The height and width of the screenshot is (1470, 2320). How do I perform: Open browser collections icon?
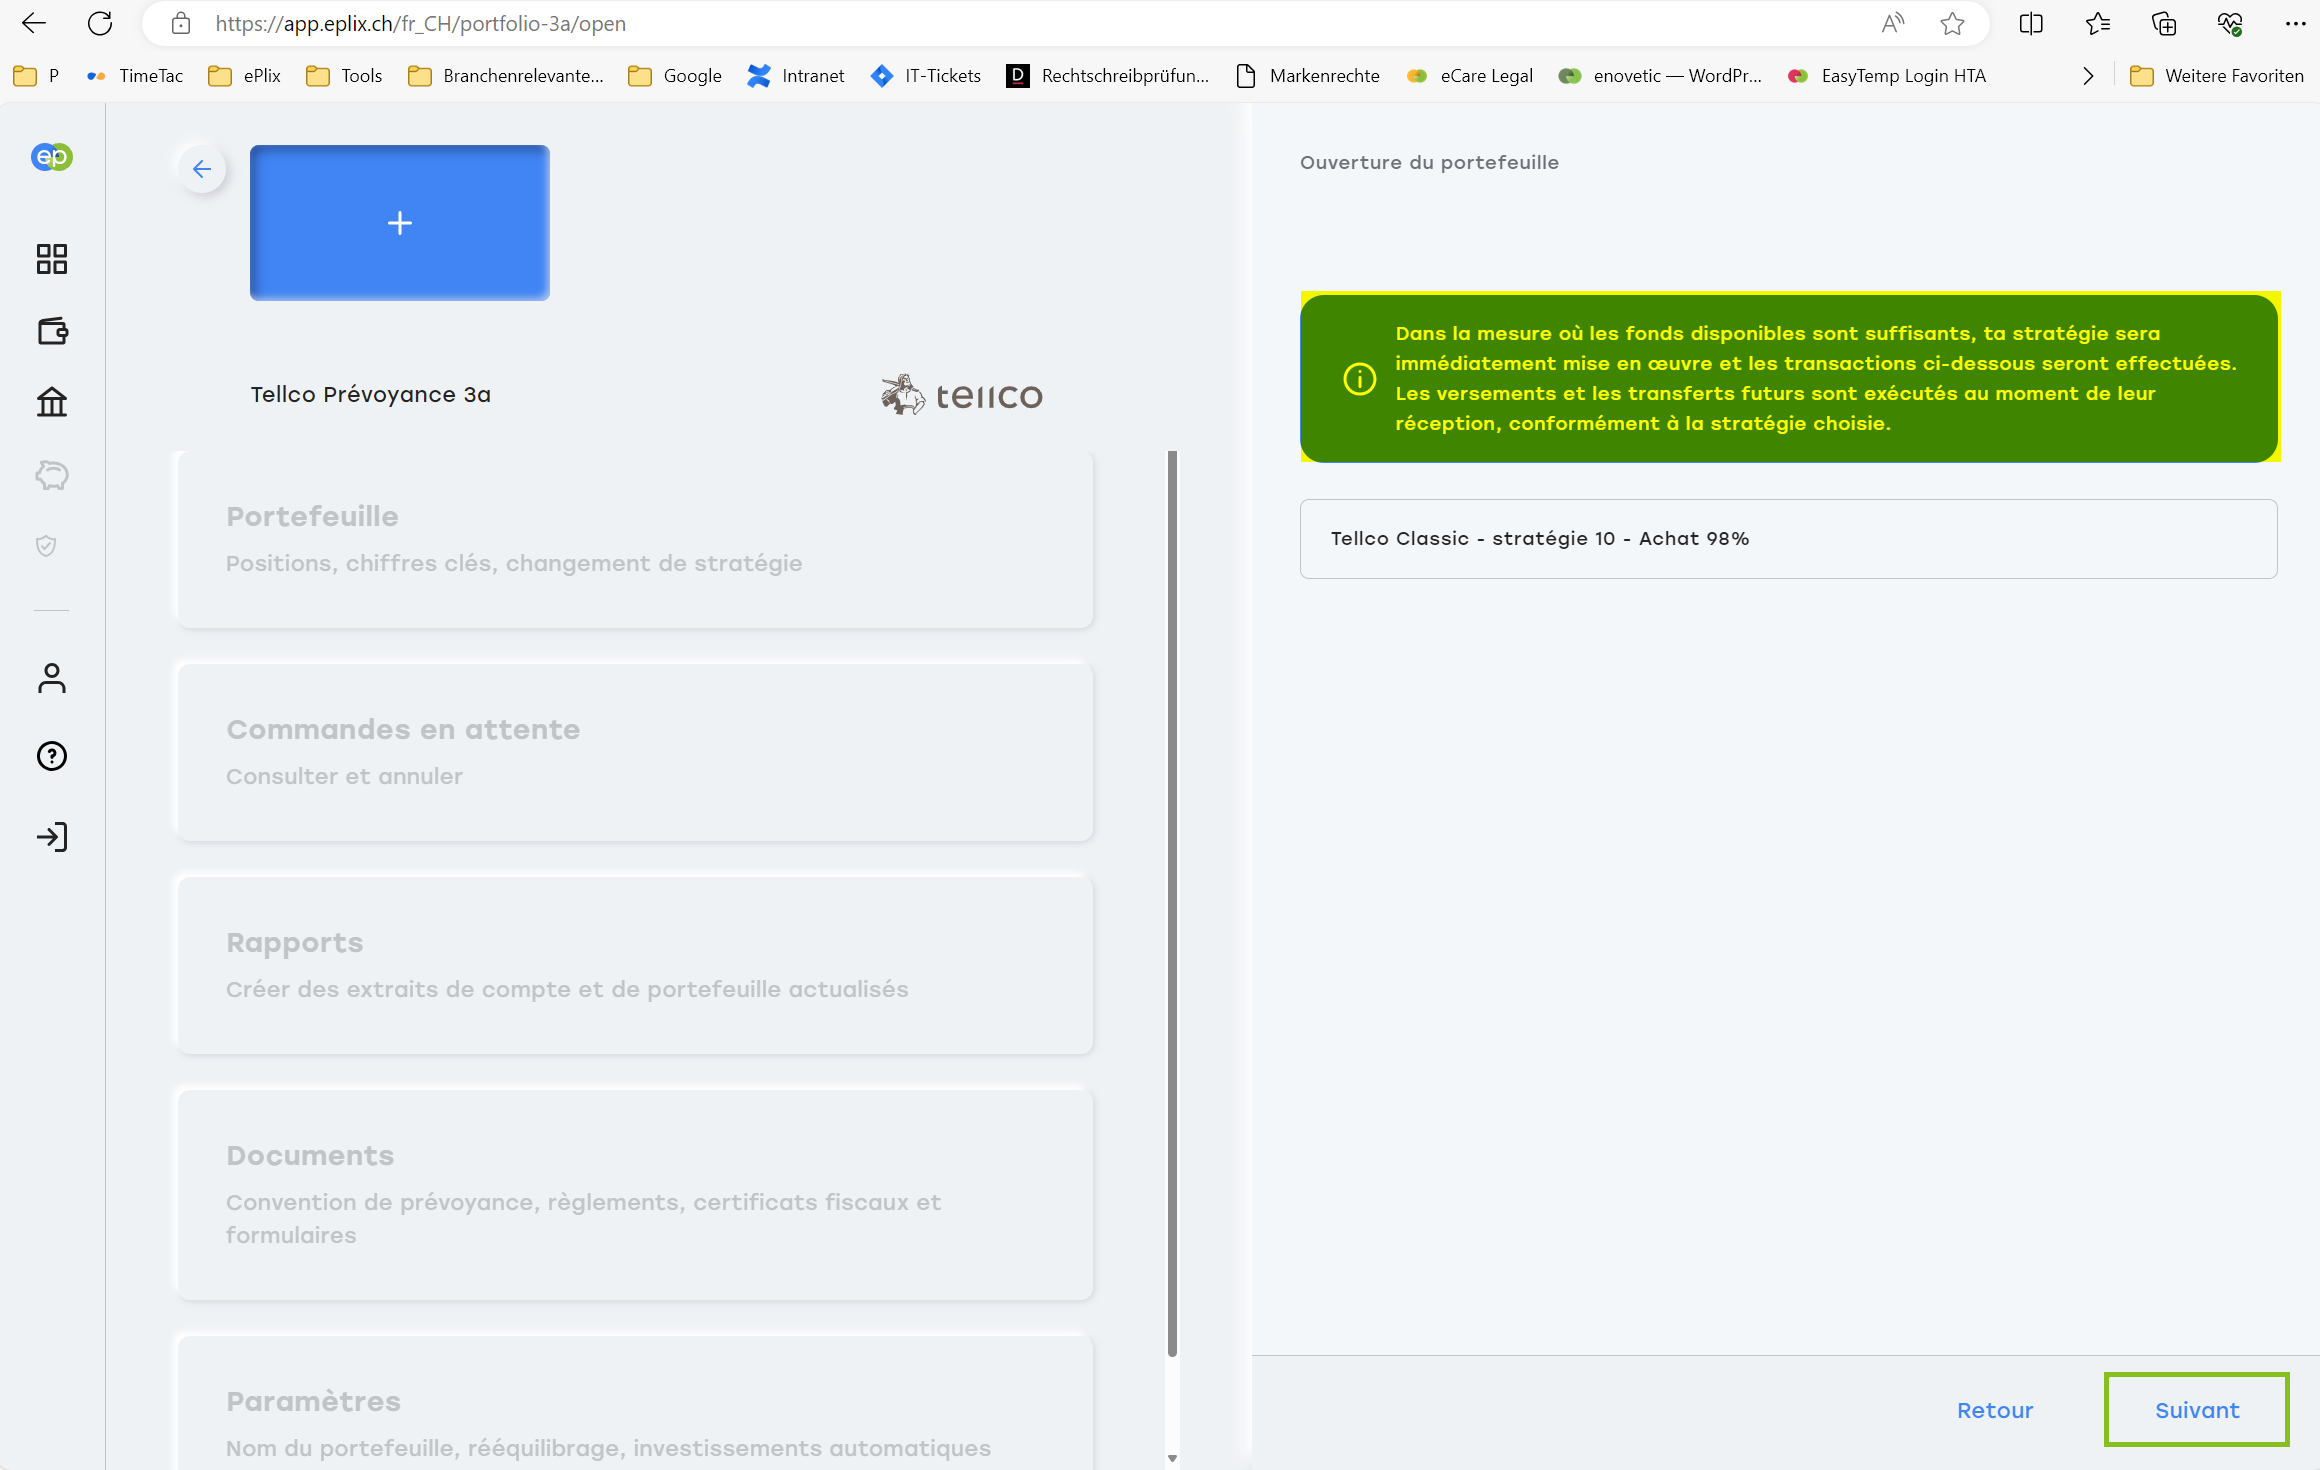coord(2164,23)
